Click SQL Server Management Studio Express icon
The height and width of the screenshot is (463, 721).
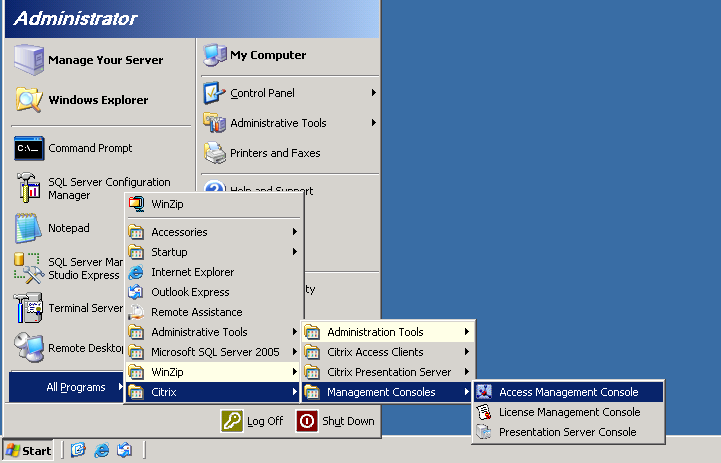(29, 268)
